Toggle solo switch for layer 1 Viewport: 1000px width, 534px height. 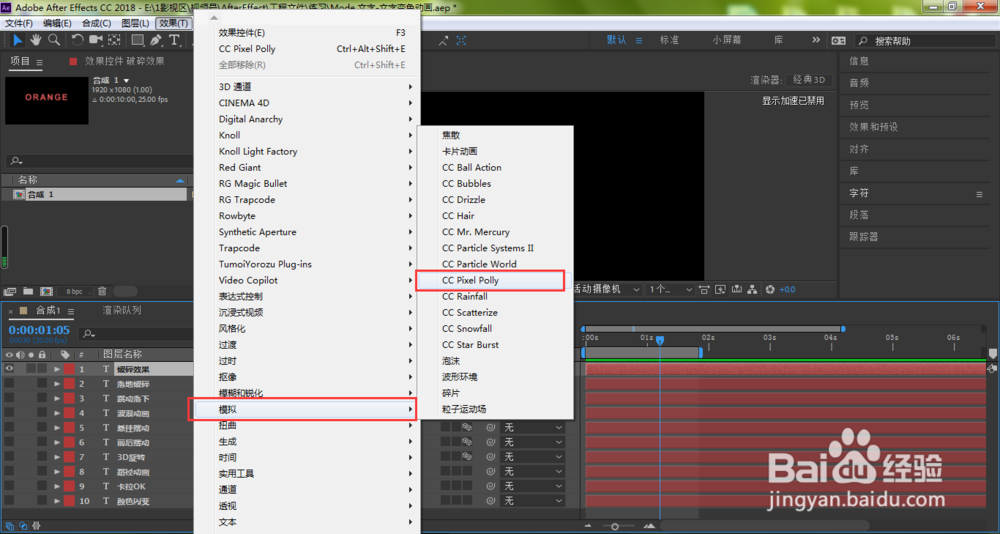click(x=31, y=369)
